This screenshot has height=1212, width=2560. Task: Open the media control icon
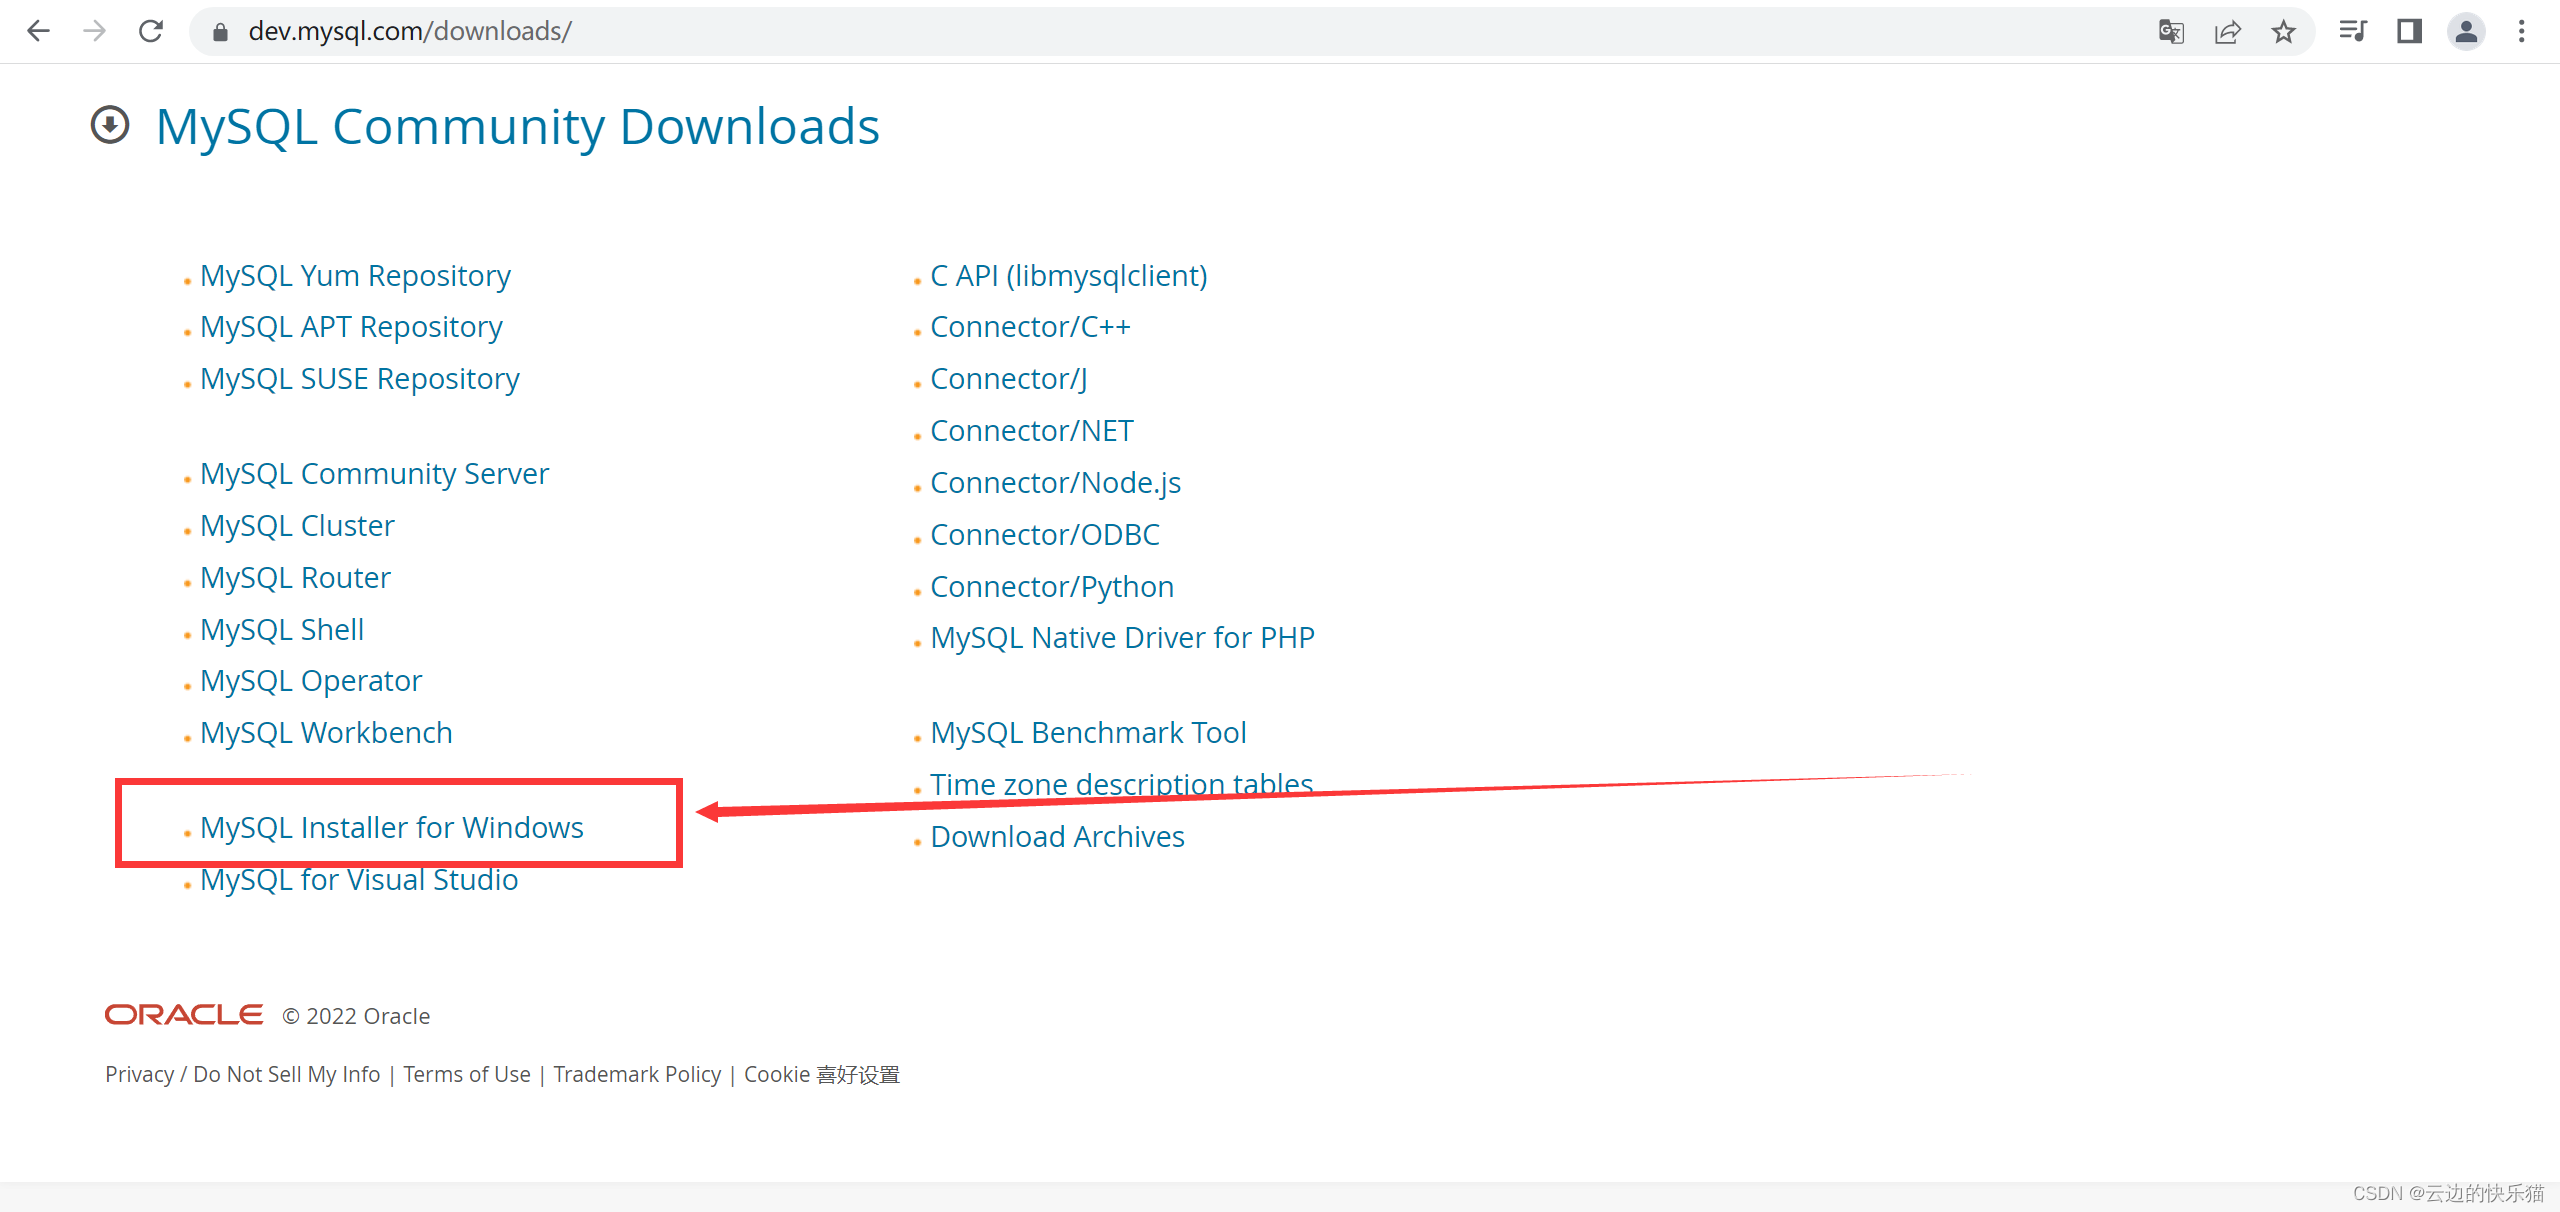(2353, 31)
